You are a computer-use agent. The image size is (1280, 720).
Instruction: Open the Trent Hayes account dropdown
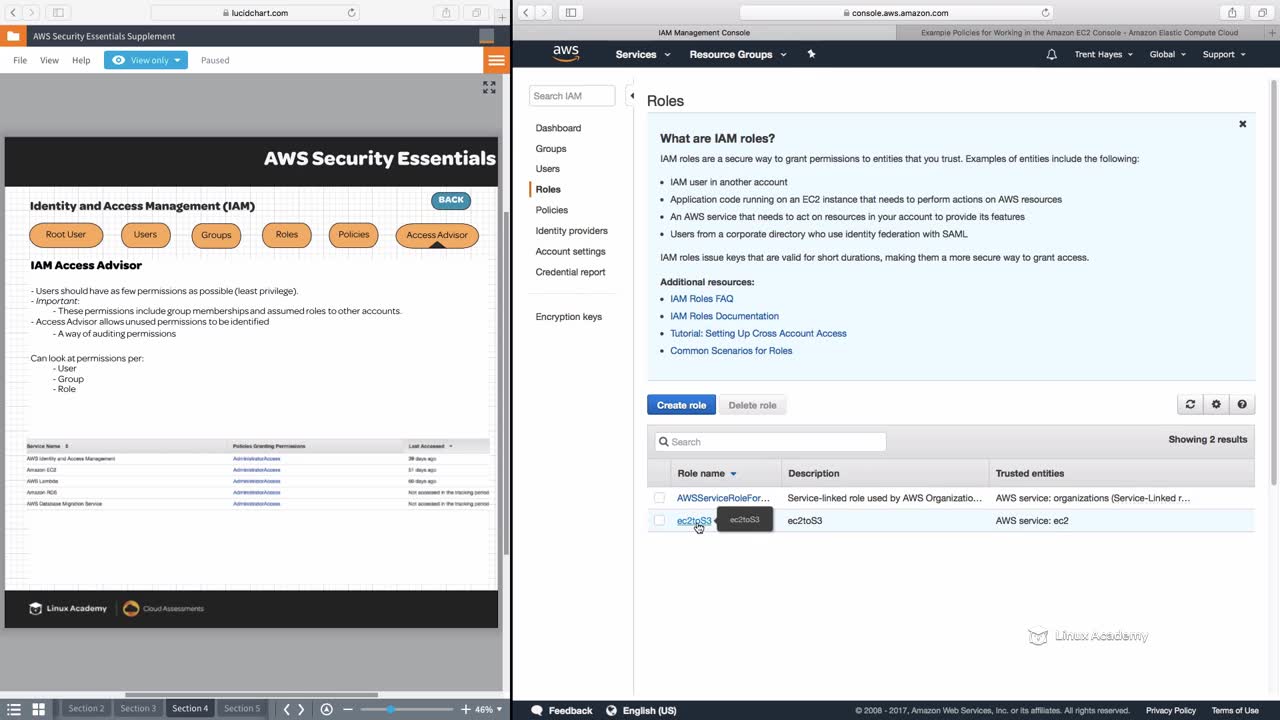tap(1104, 54)
